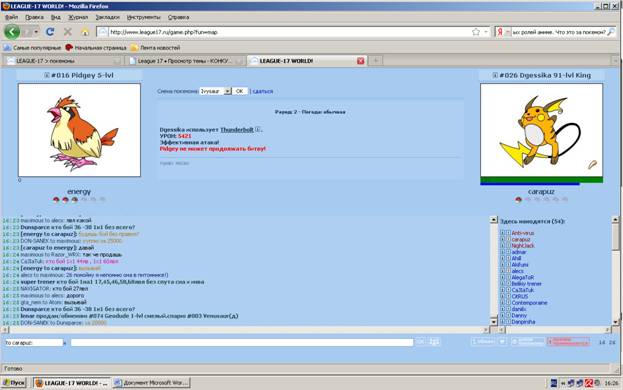Click info icon before #026 Dgessika title

[495, 75]
